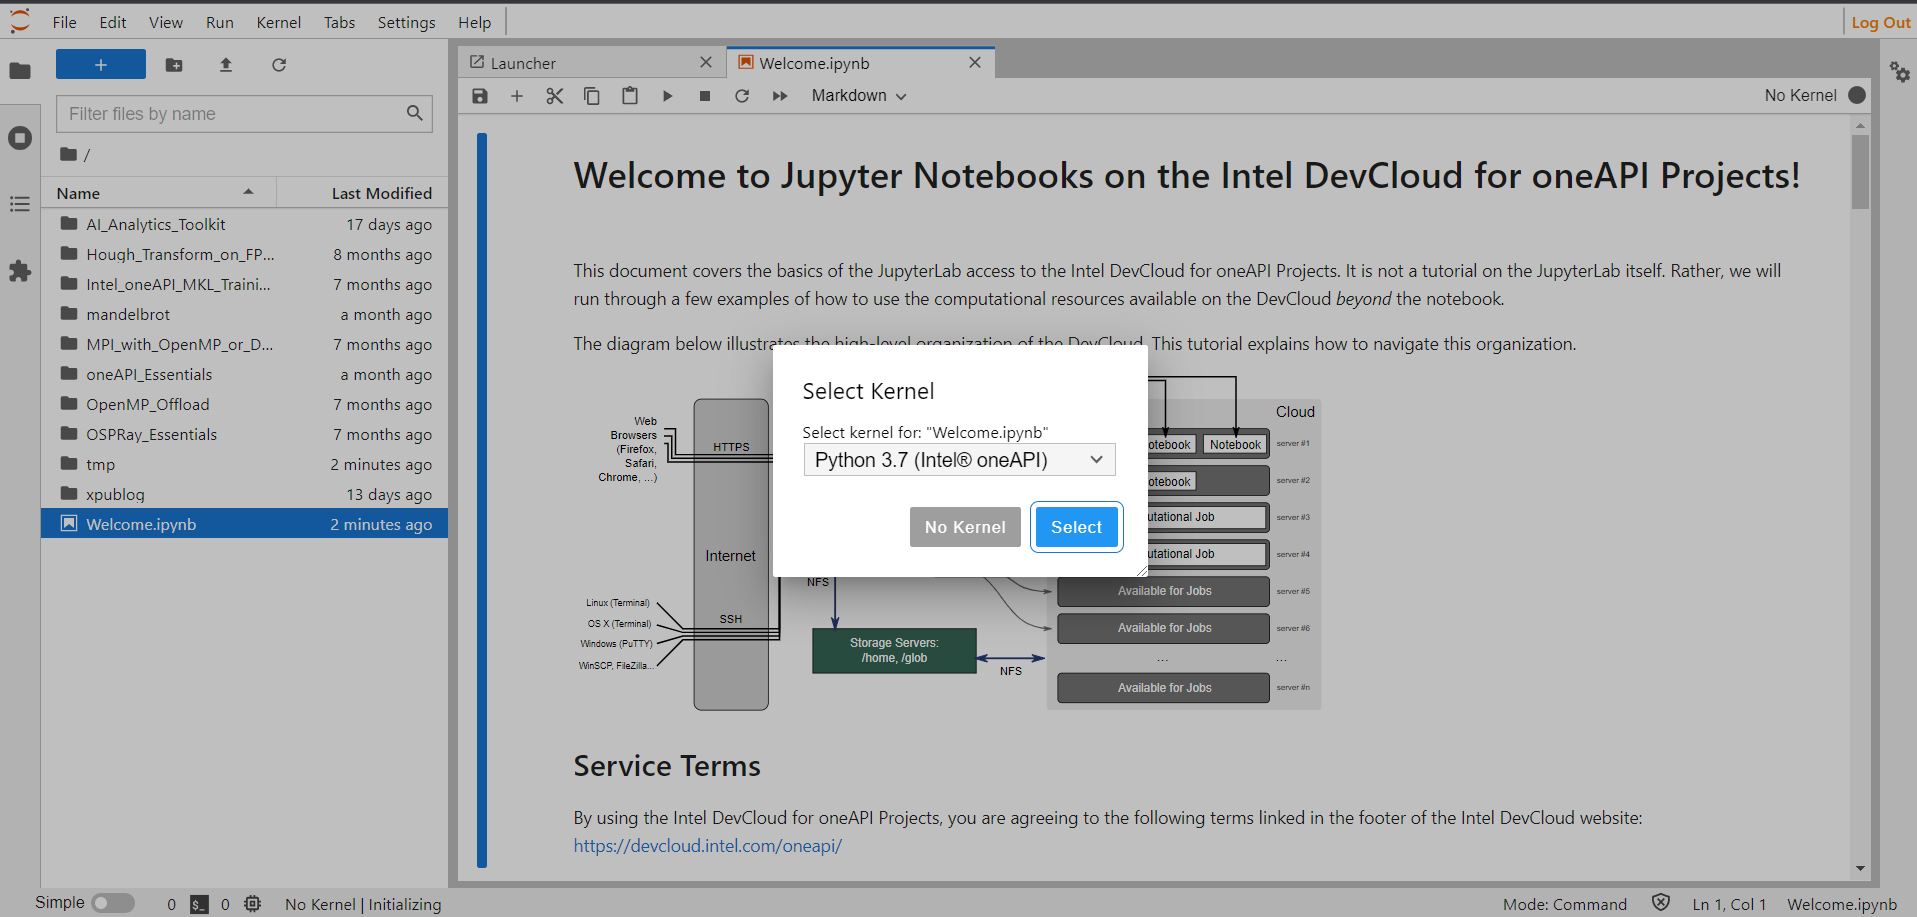Open the Settings menu
This screenshot has height=917, width=1917.
click(x=407, y=22)
